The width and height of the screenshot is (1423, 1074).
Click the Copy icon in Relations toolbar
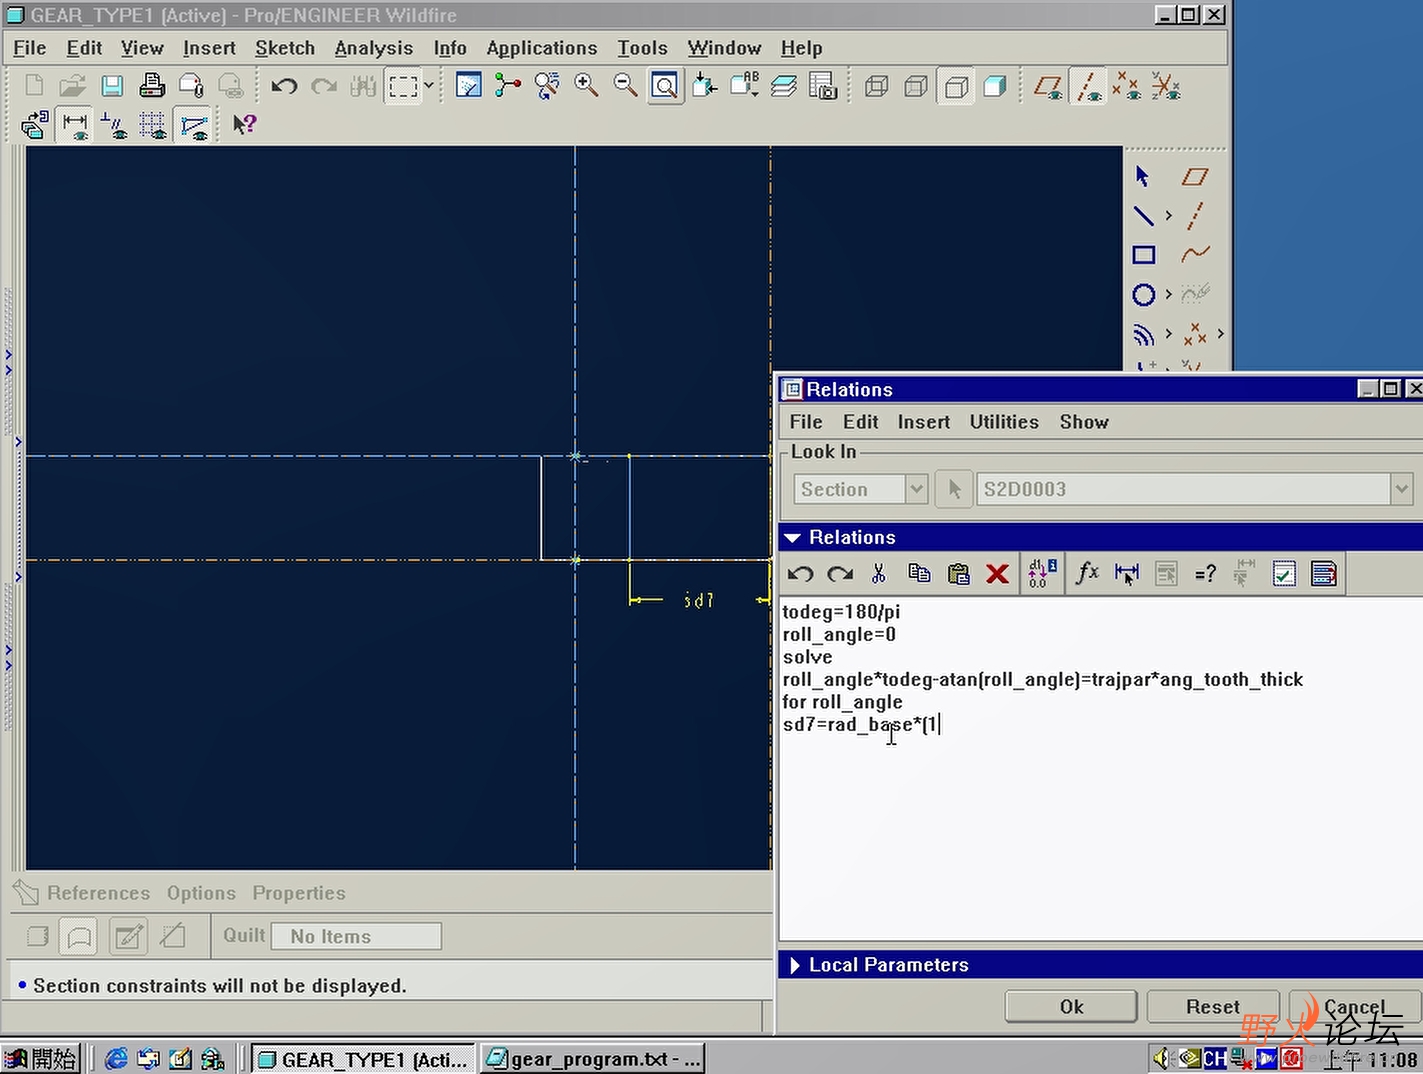tap(919, 573)
